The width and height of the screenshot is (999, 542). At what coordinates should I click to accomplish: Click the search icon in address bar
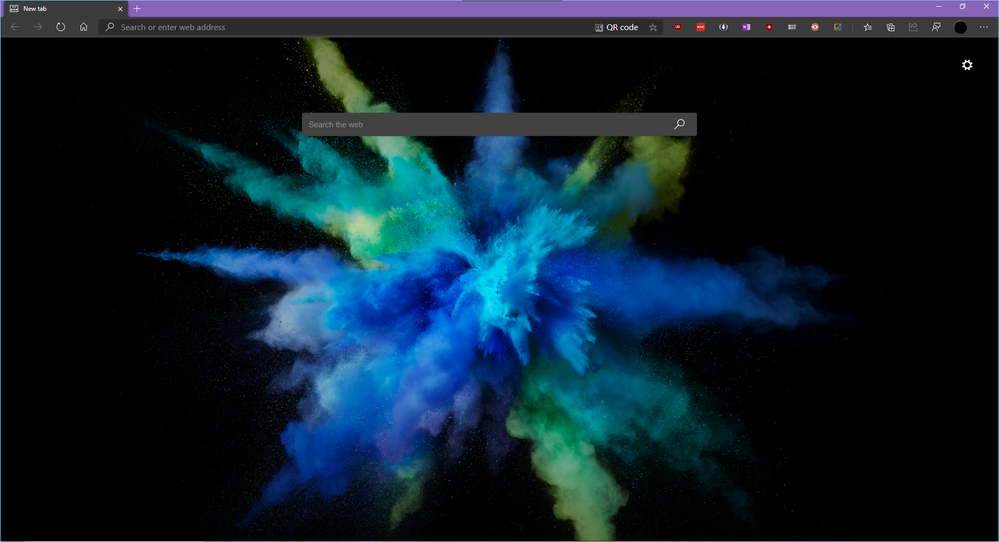110,27
